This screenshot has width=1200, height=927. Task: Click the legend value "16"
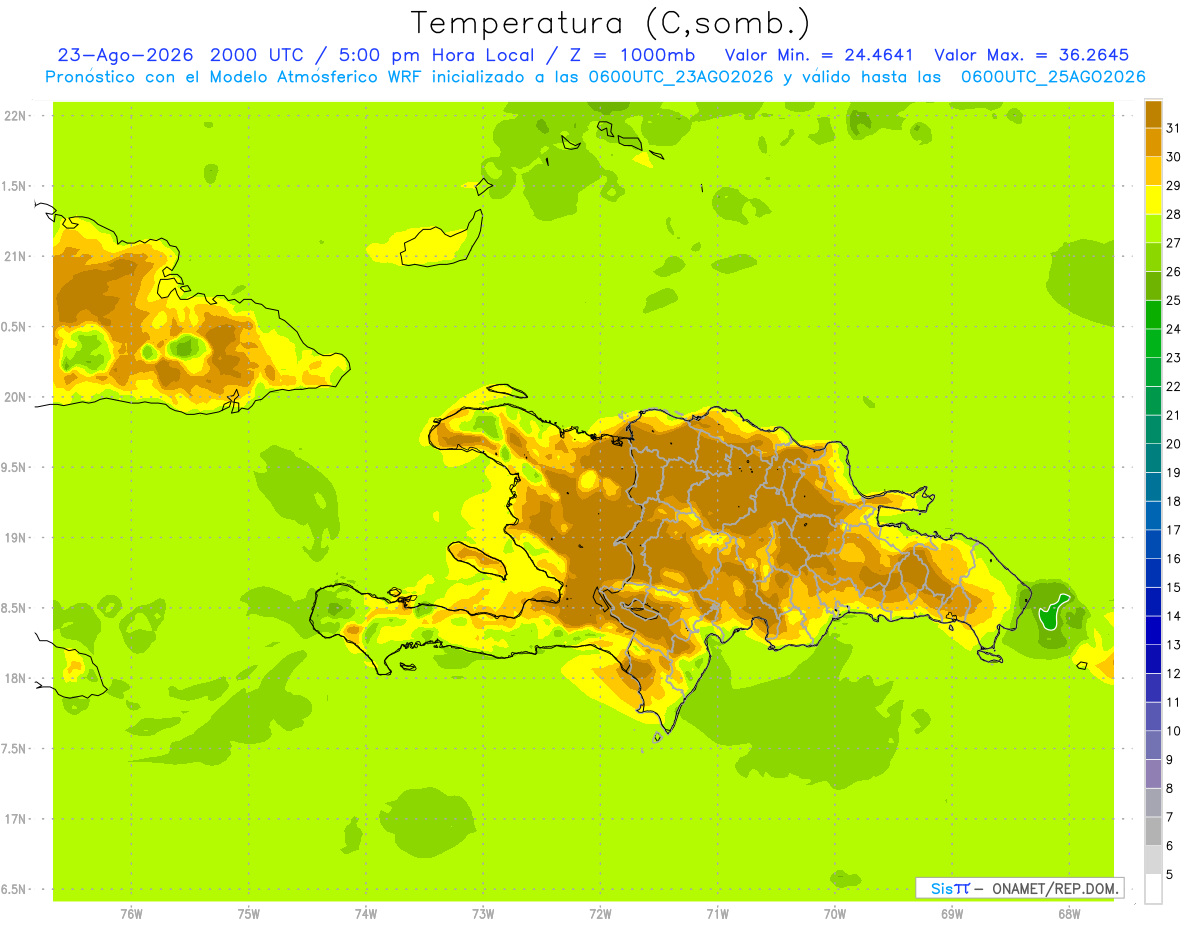[1172, 558]
